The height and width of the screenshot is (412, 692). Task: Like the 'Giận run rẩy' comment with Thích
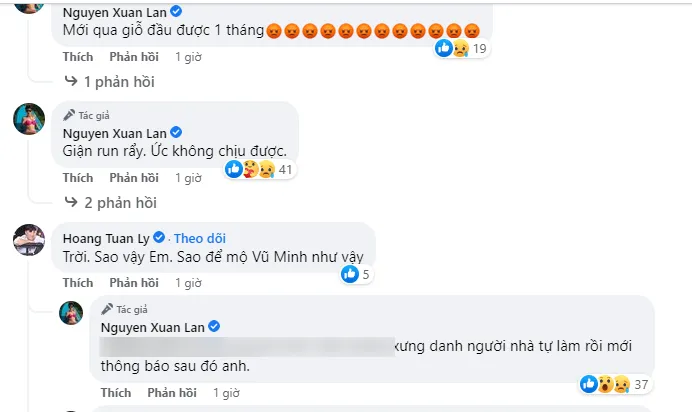point(78,178)
